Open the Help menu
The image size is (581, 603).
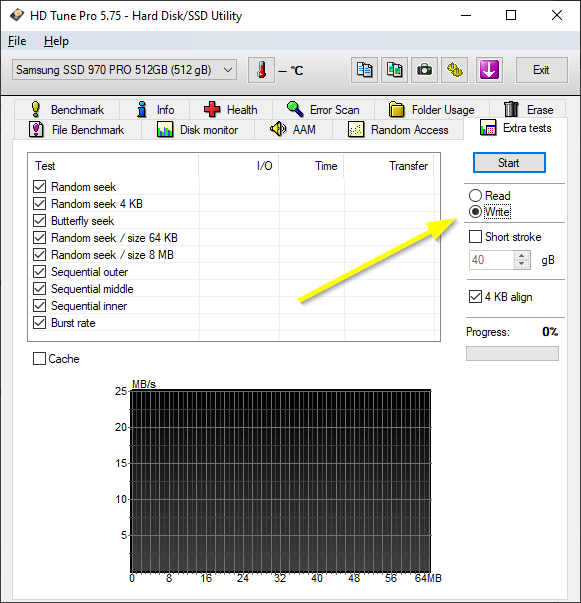tap(56, 41)
